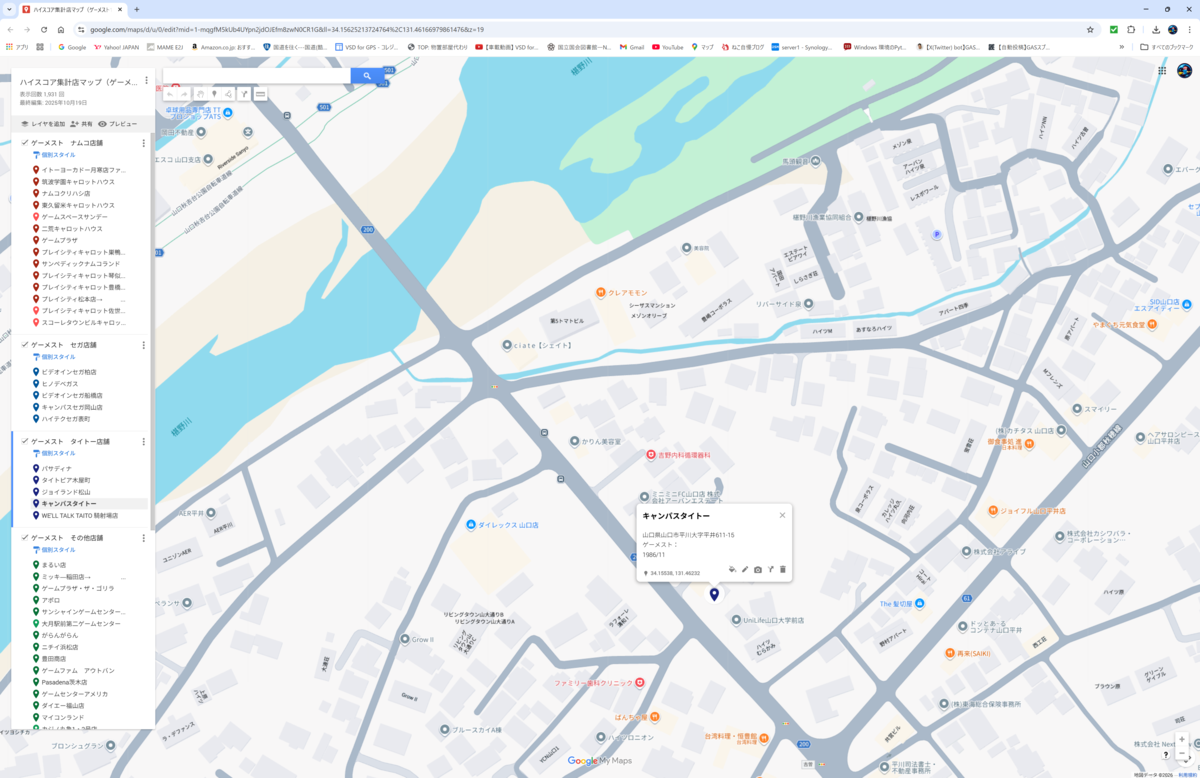Click the browser reload button

pos(43,29)
